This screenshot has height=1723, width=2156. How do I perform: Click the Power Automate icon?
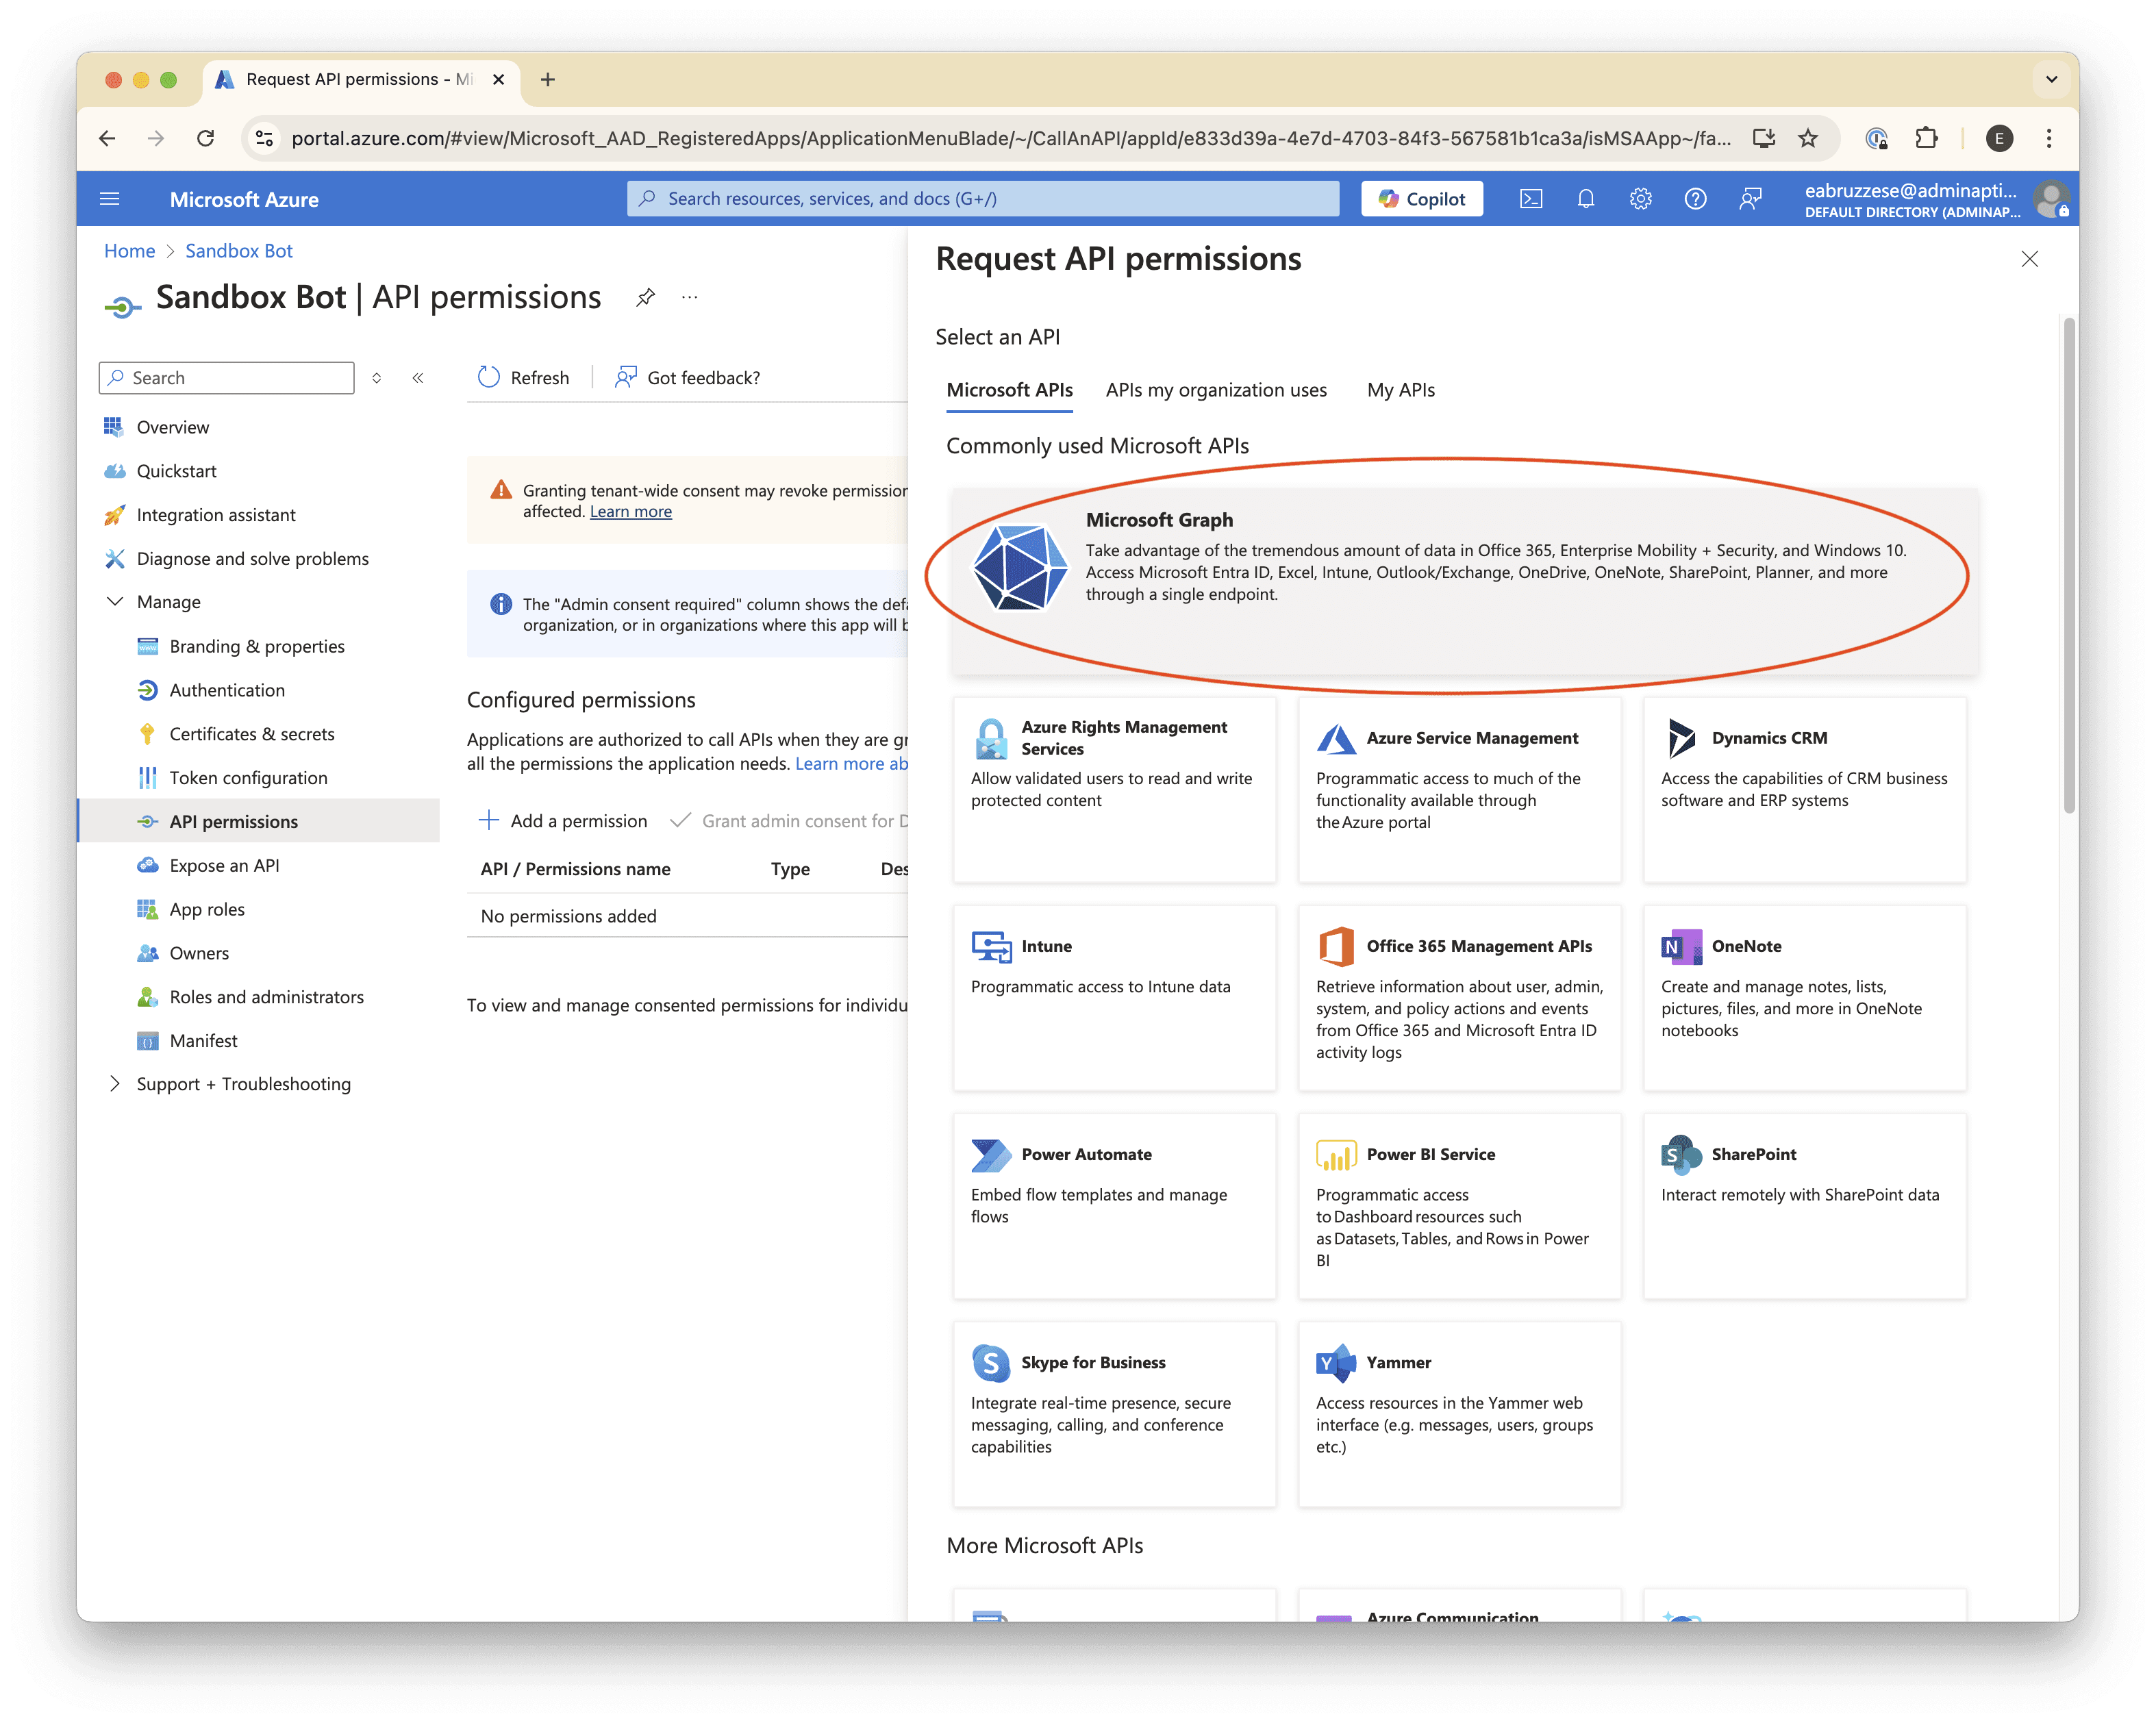pyautogui.click(x=991, y=1154)
